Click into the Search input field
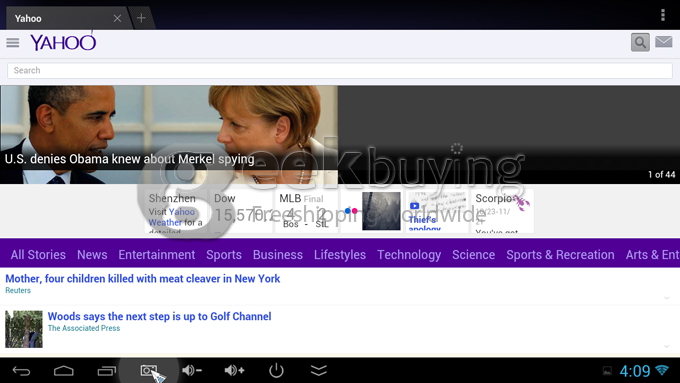680x383 pixels. [x=340, y=70]
